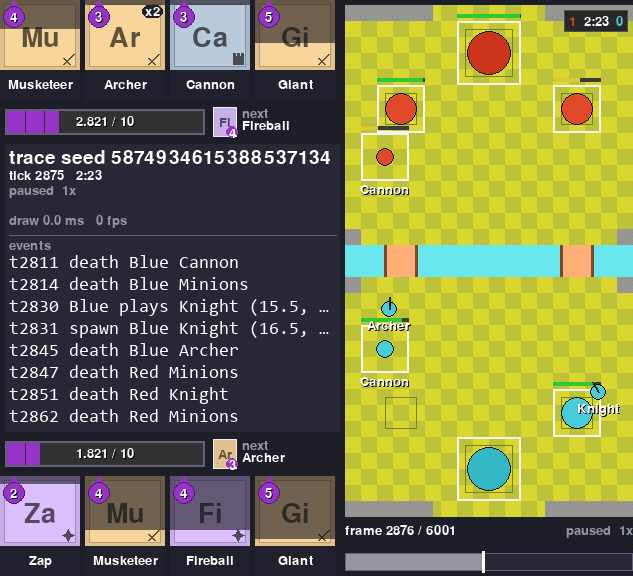The width and height of the screenshot is (633, 576).
Task: Select the bottom Musketeer card
Action: click(x=125, y=511)
